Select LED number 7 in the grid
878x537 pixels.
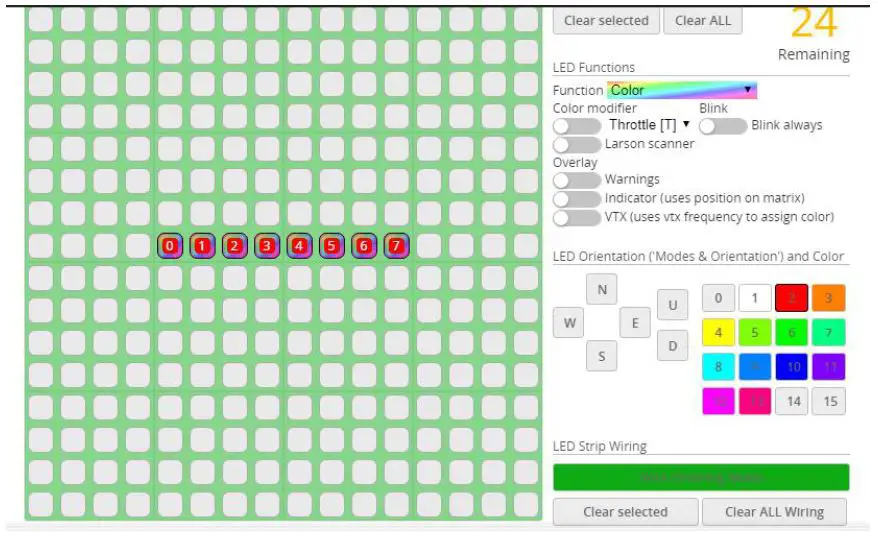click(396, 246)
